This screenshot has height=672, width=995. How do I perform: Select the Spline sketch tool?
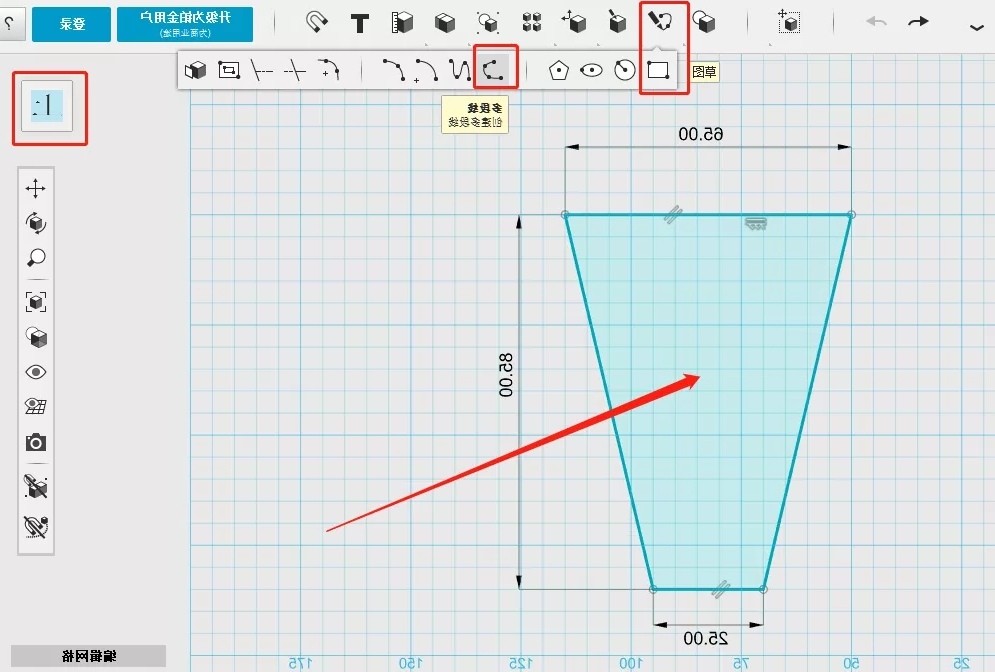pyautogui.click(x=460, y=70)
